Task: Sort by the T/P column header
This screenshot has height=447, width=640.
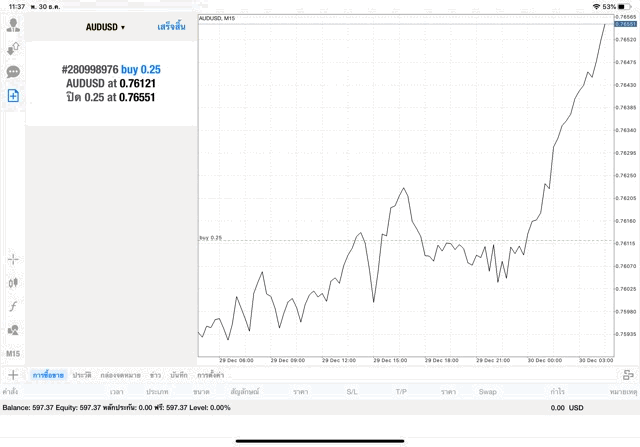Action: click(401, 391)
